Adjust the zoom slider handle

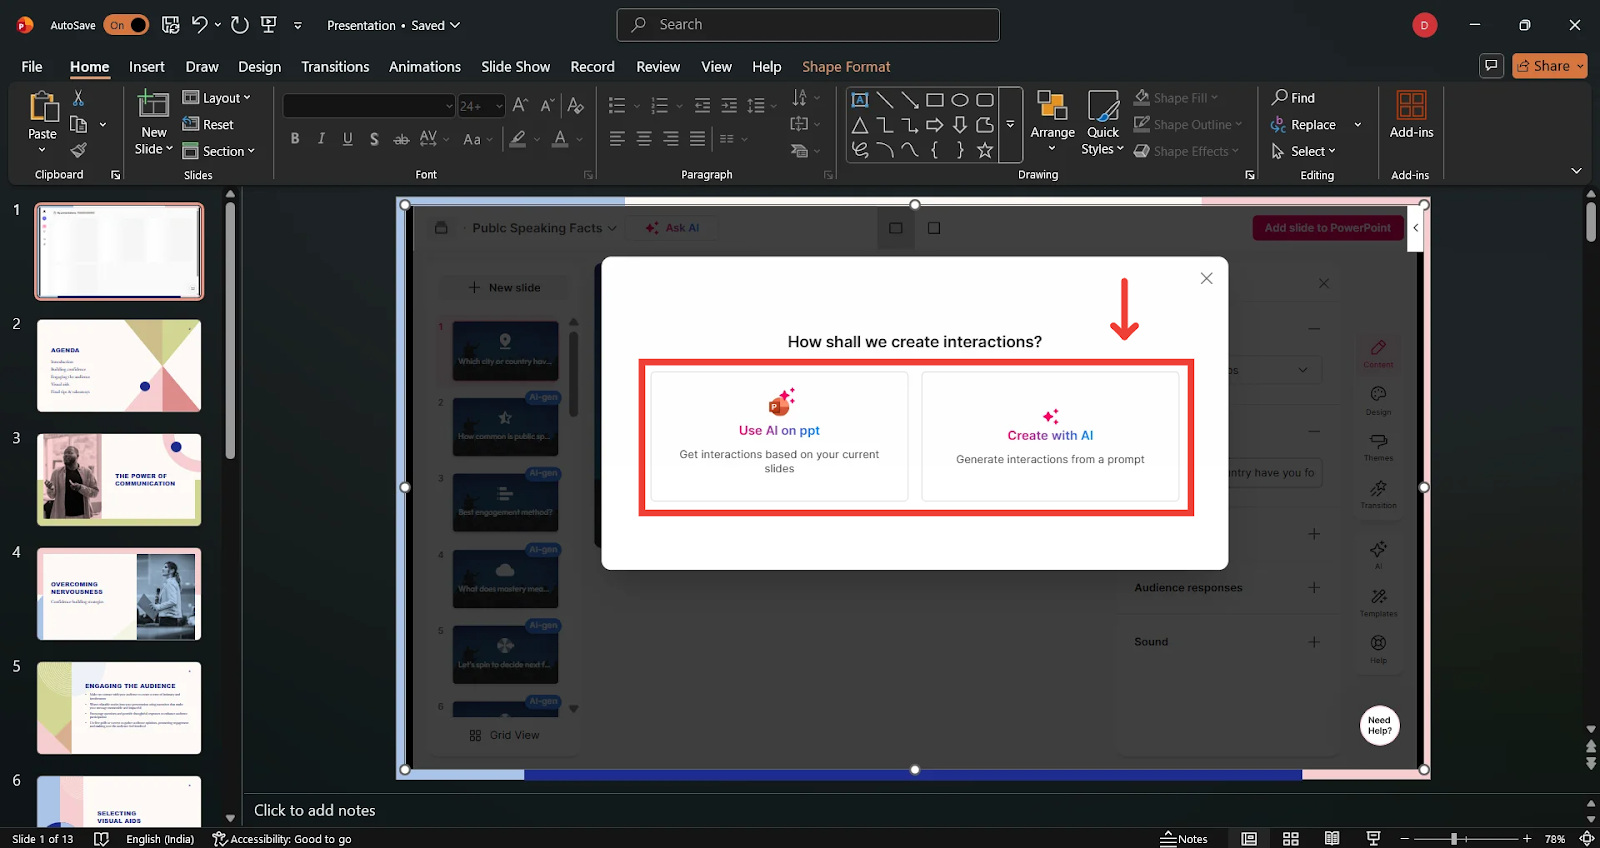(x=1454, y=839)
